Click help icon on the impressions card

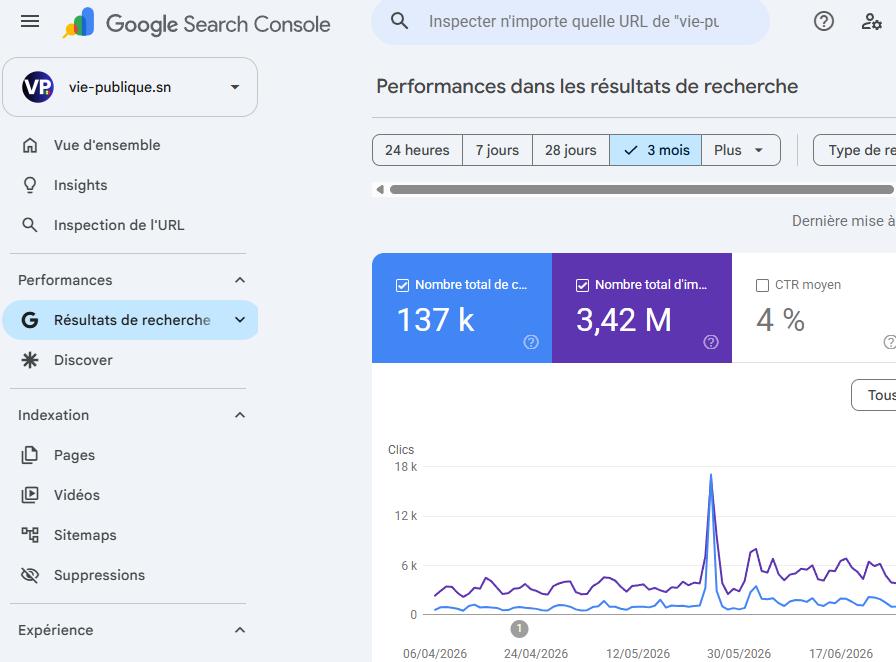pos(711,342)
